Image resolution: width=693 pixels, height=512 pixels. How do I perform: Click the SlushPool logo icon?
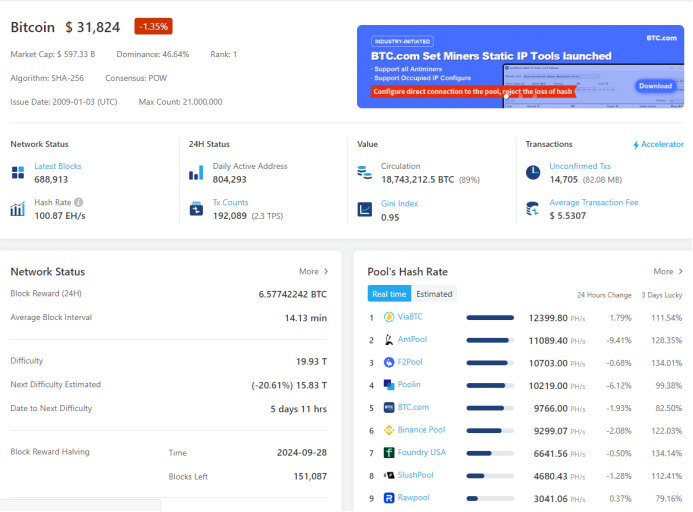tap(389, 475)
